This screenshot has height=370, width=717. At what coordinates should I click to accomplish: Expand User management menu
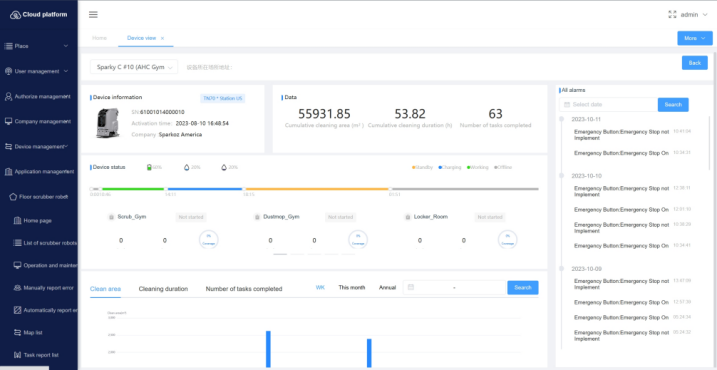tap(38, 71)
